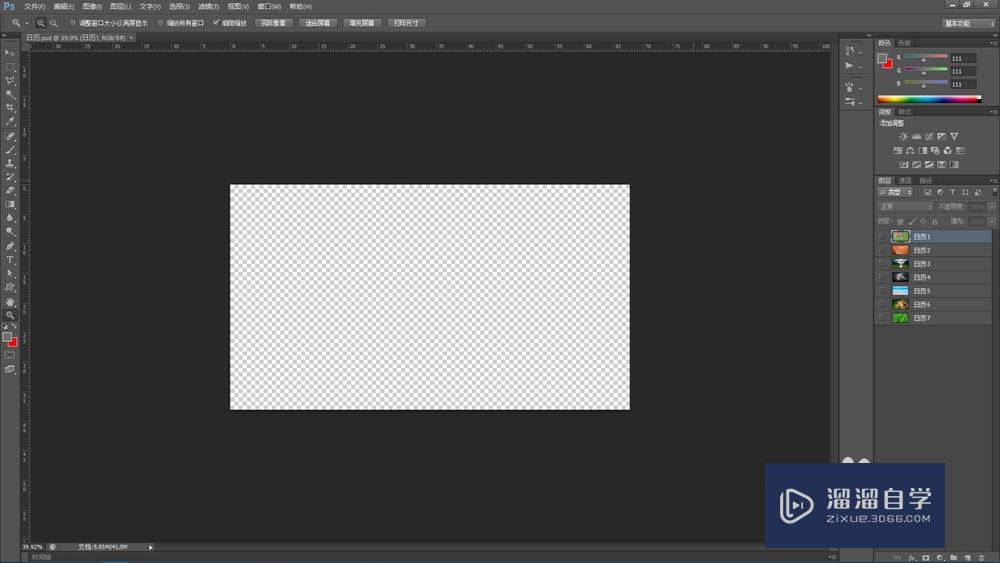Select the Path Selection tool
Image resolution: width=1000 pixels, height=563 pixels.
coord(10,273)
